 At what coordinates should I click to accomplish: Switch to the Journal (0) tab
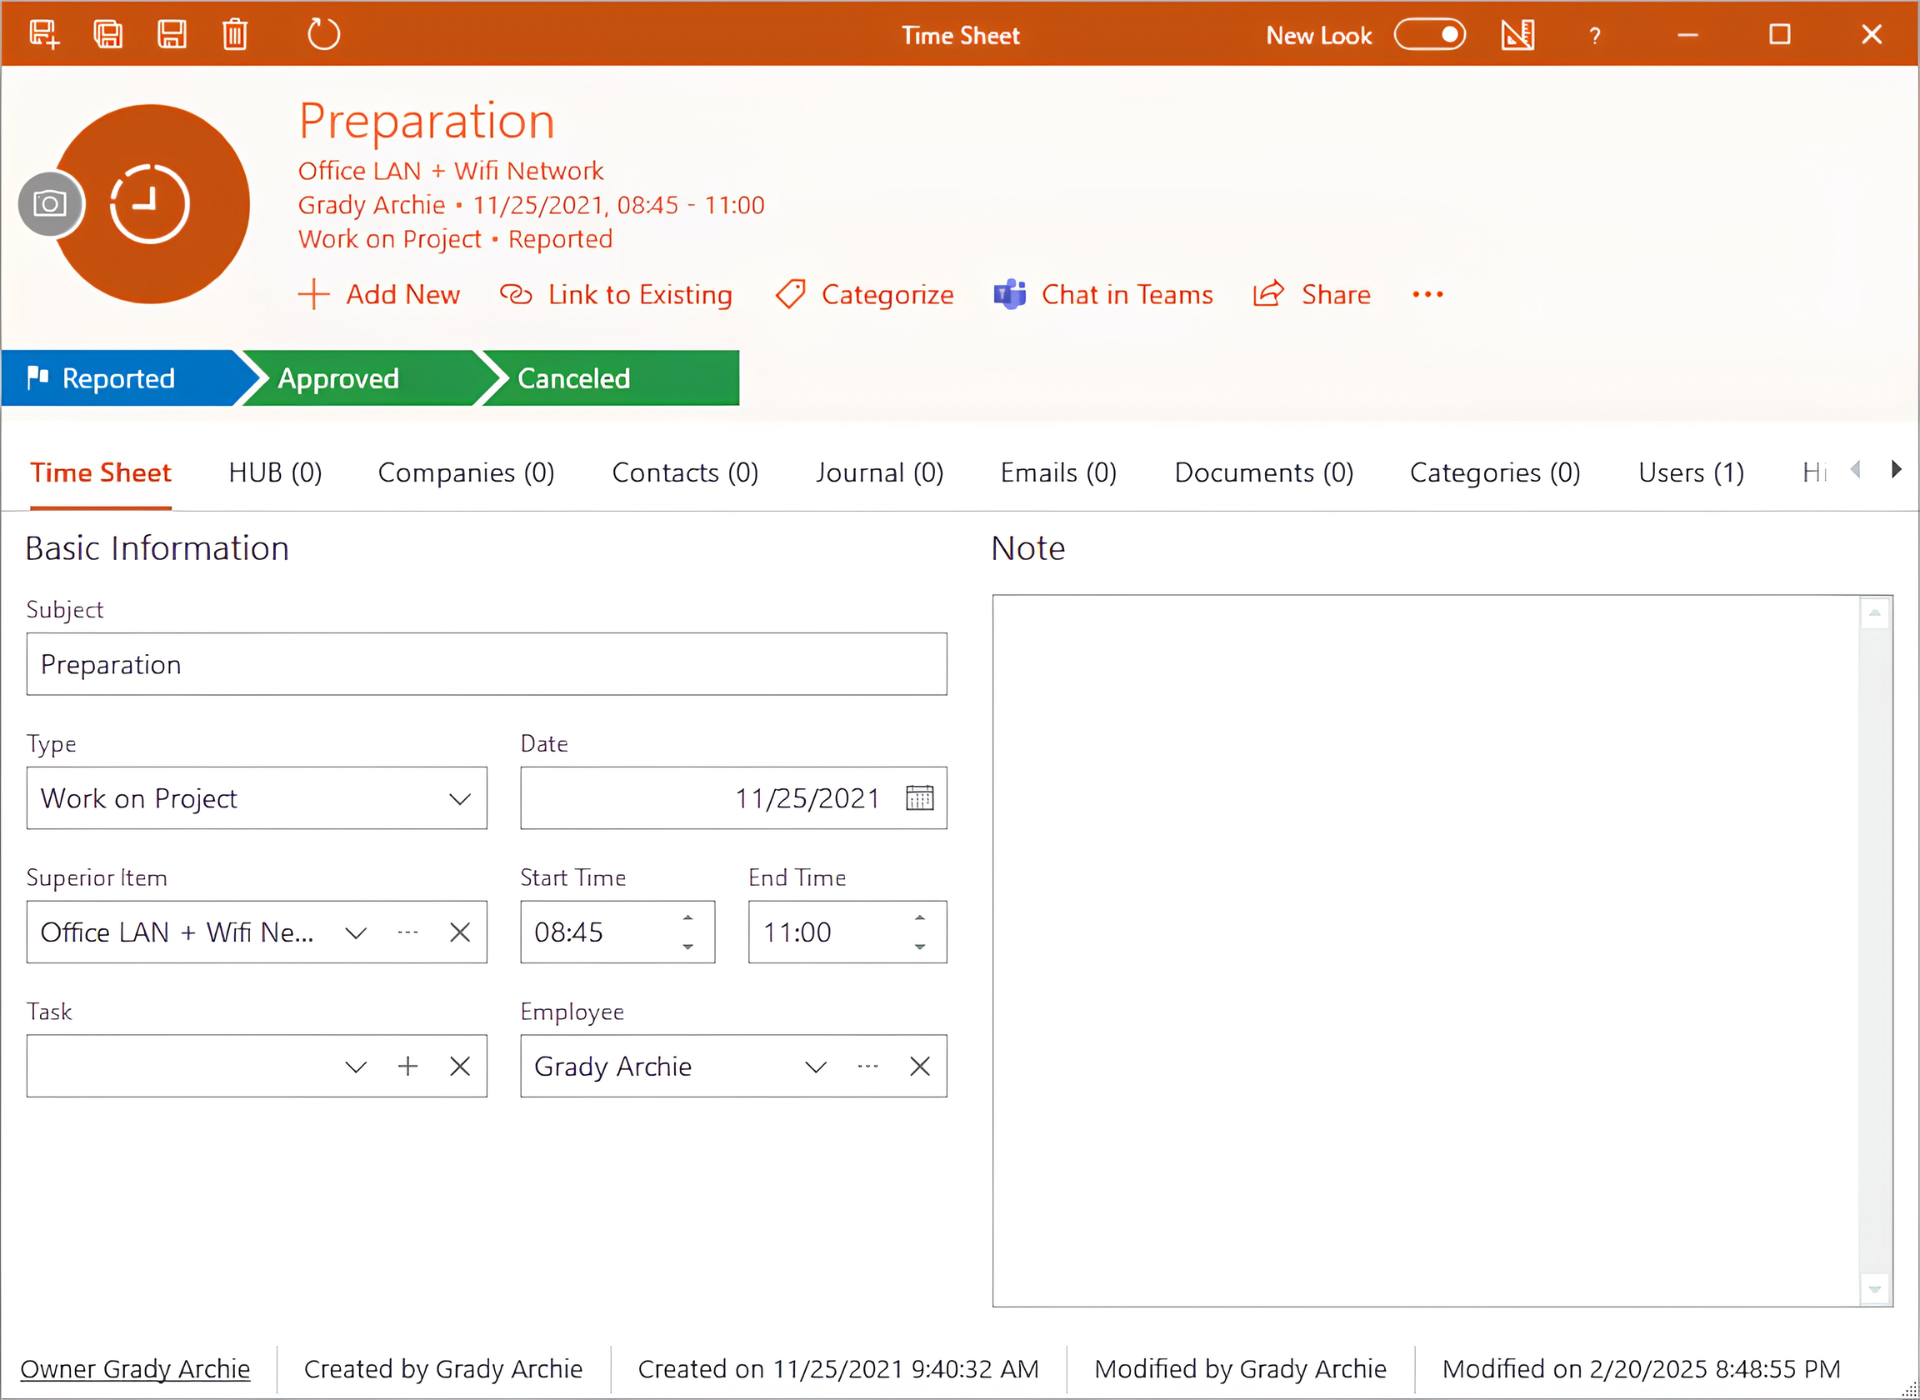coord(879,473)
